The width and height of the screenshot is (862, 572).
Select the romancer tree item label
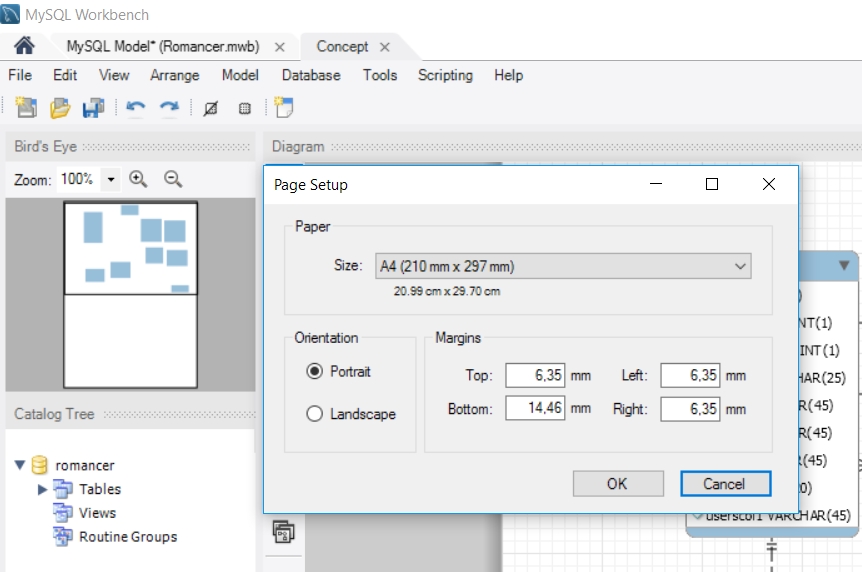pyautogui.click(x=85, y=465)
